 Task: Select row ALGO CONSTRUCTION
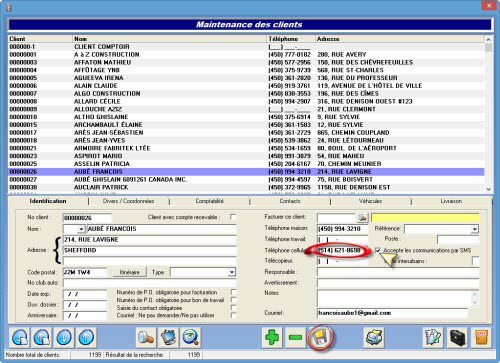point(246,93)
